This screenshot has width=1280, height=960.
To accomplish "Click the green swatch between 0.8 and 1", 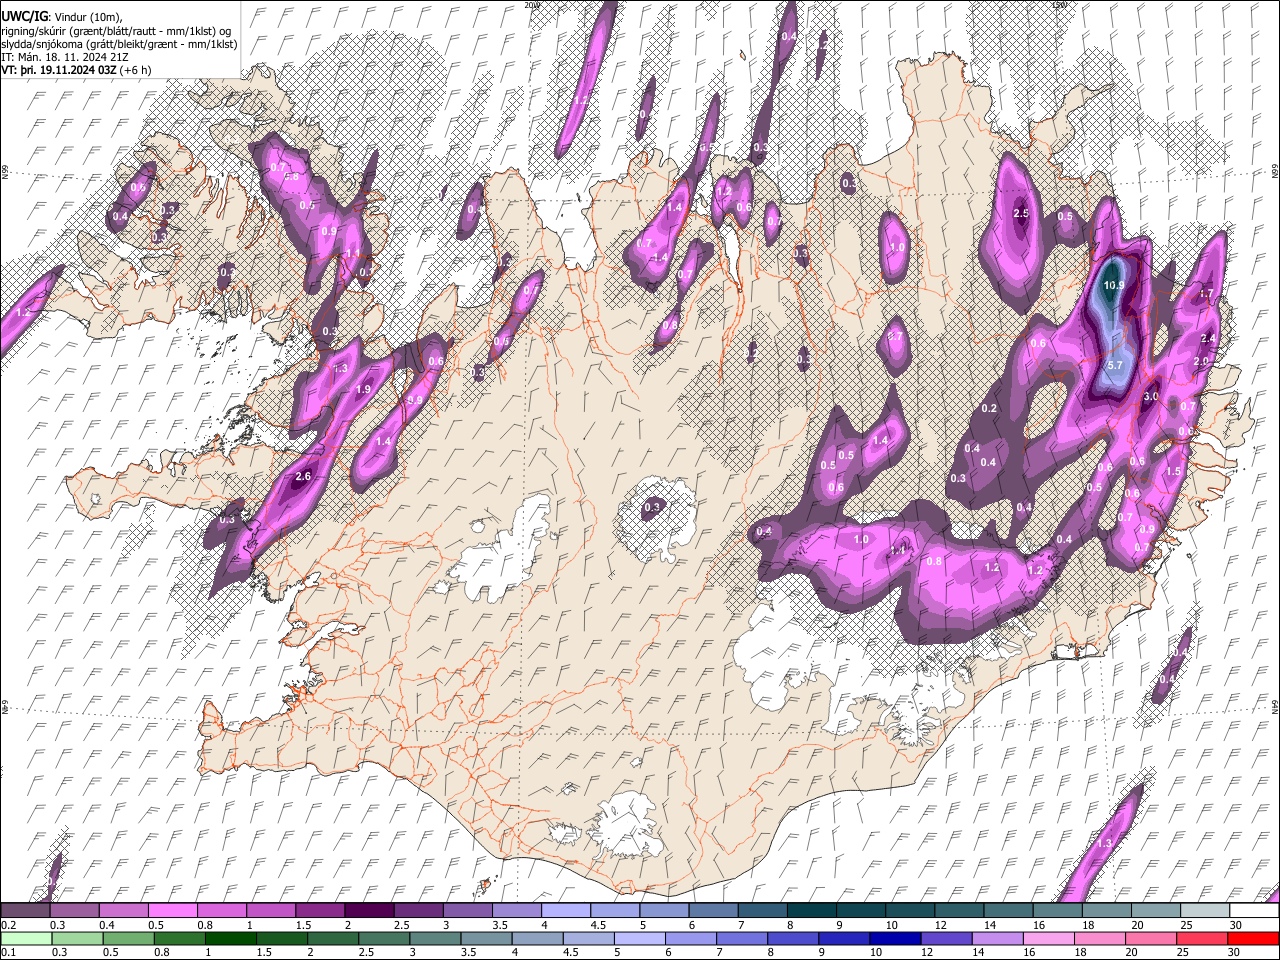I will click(x=178, y=938).
